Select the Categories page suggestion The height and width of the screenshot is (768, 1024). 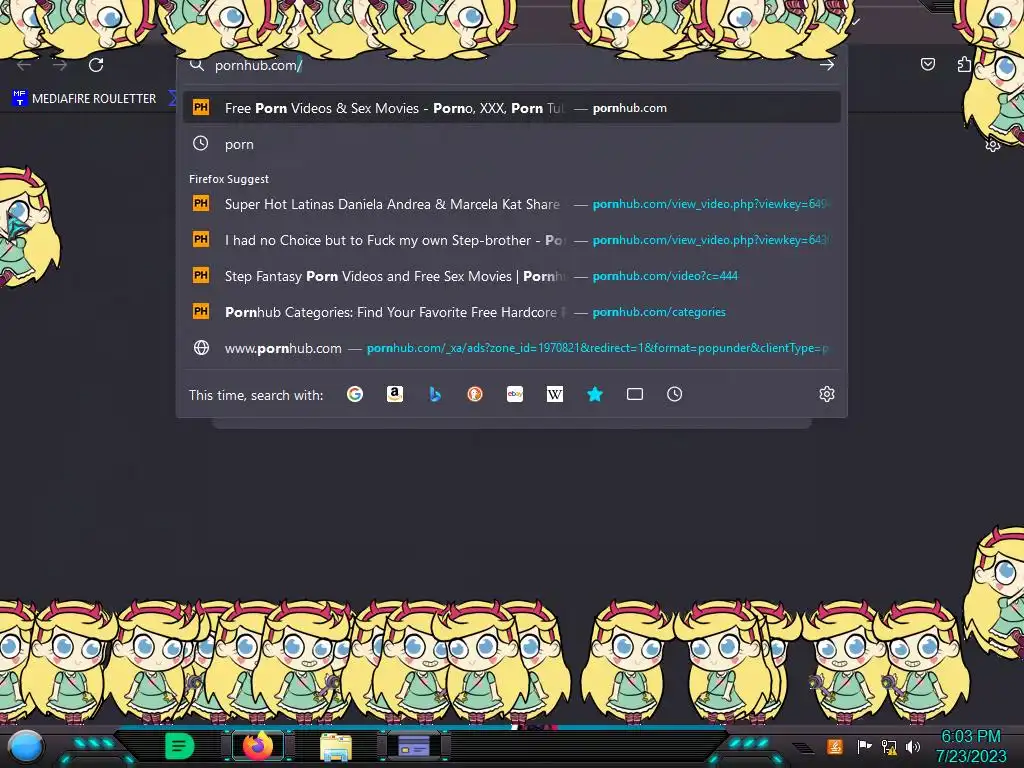tap(511, 312)
